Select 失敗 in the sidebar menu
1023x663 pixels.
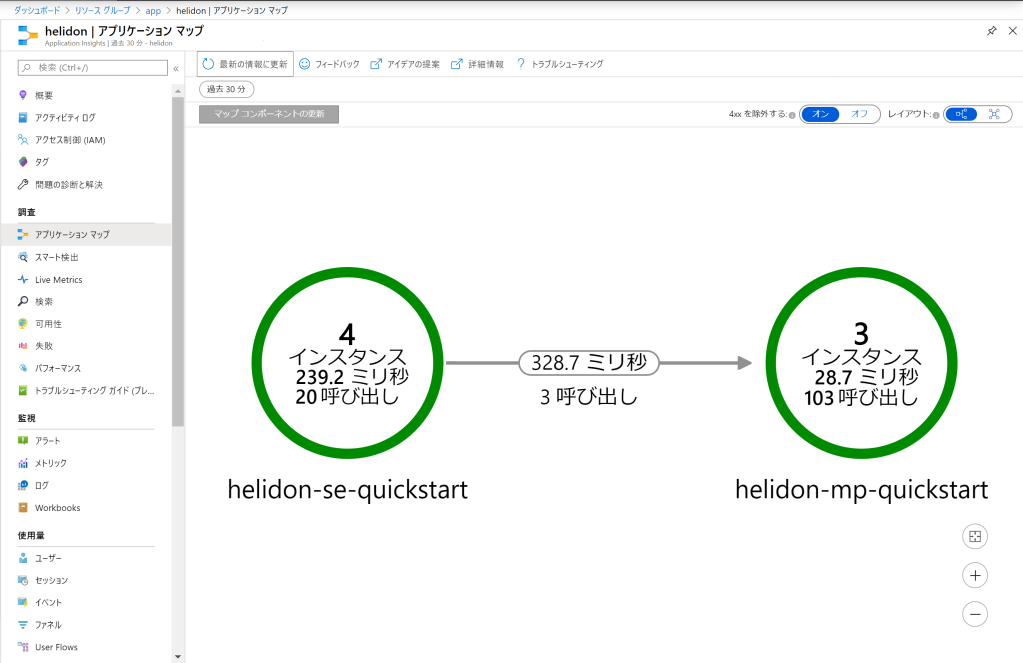point(44,346)
